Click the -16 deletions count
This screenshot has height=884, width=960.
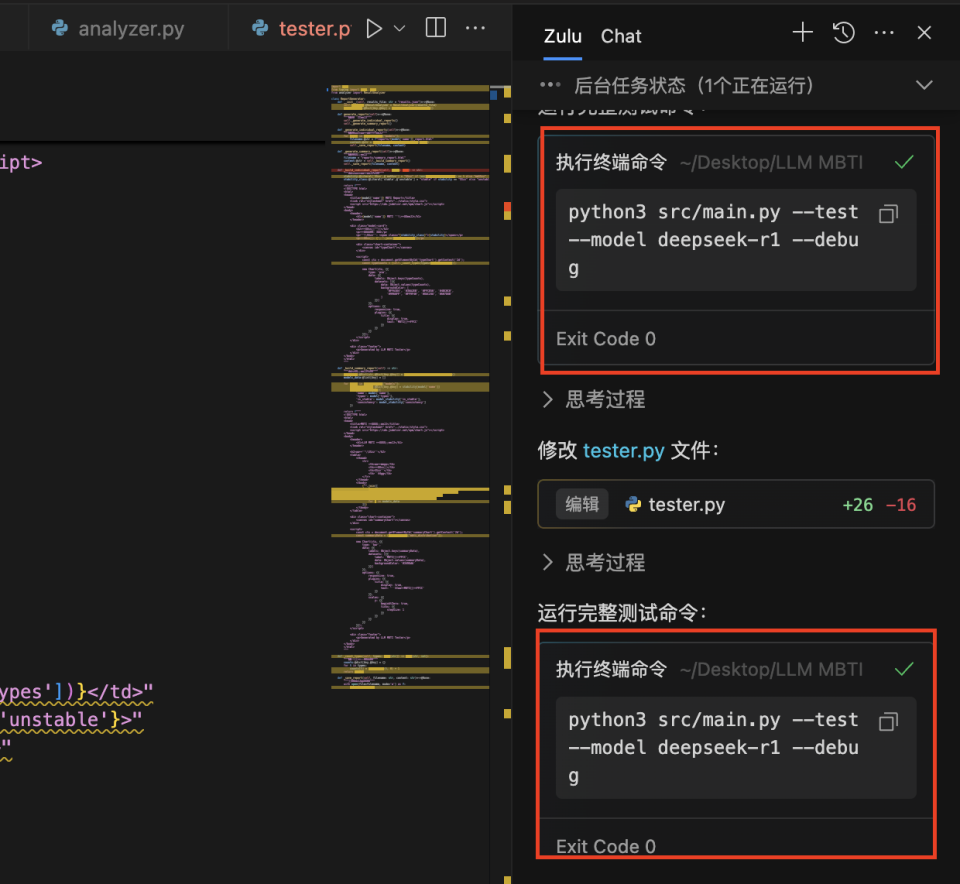click(x=901, y=504)
